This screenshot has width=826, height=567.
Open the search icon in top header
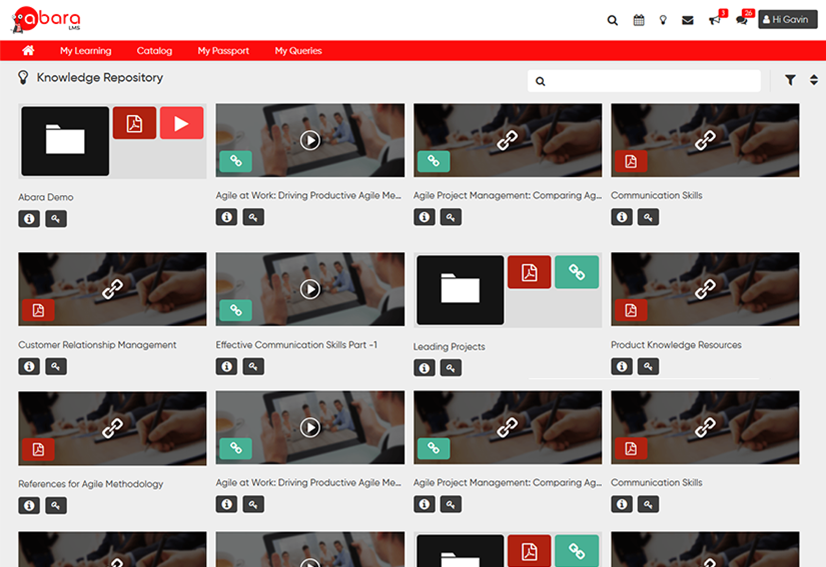click(612, 21)
